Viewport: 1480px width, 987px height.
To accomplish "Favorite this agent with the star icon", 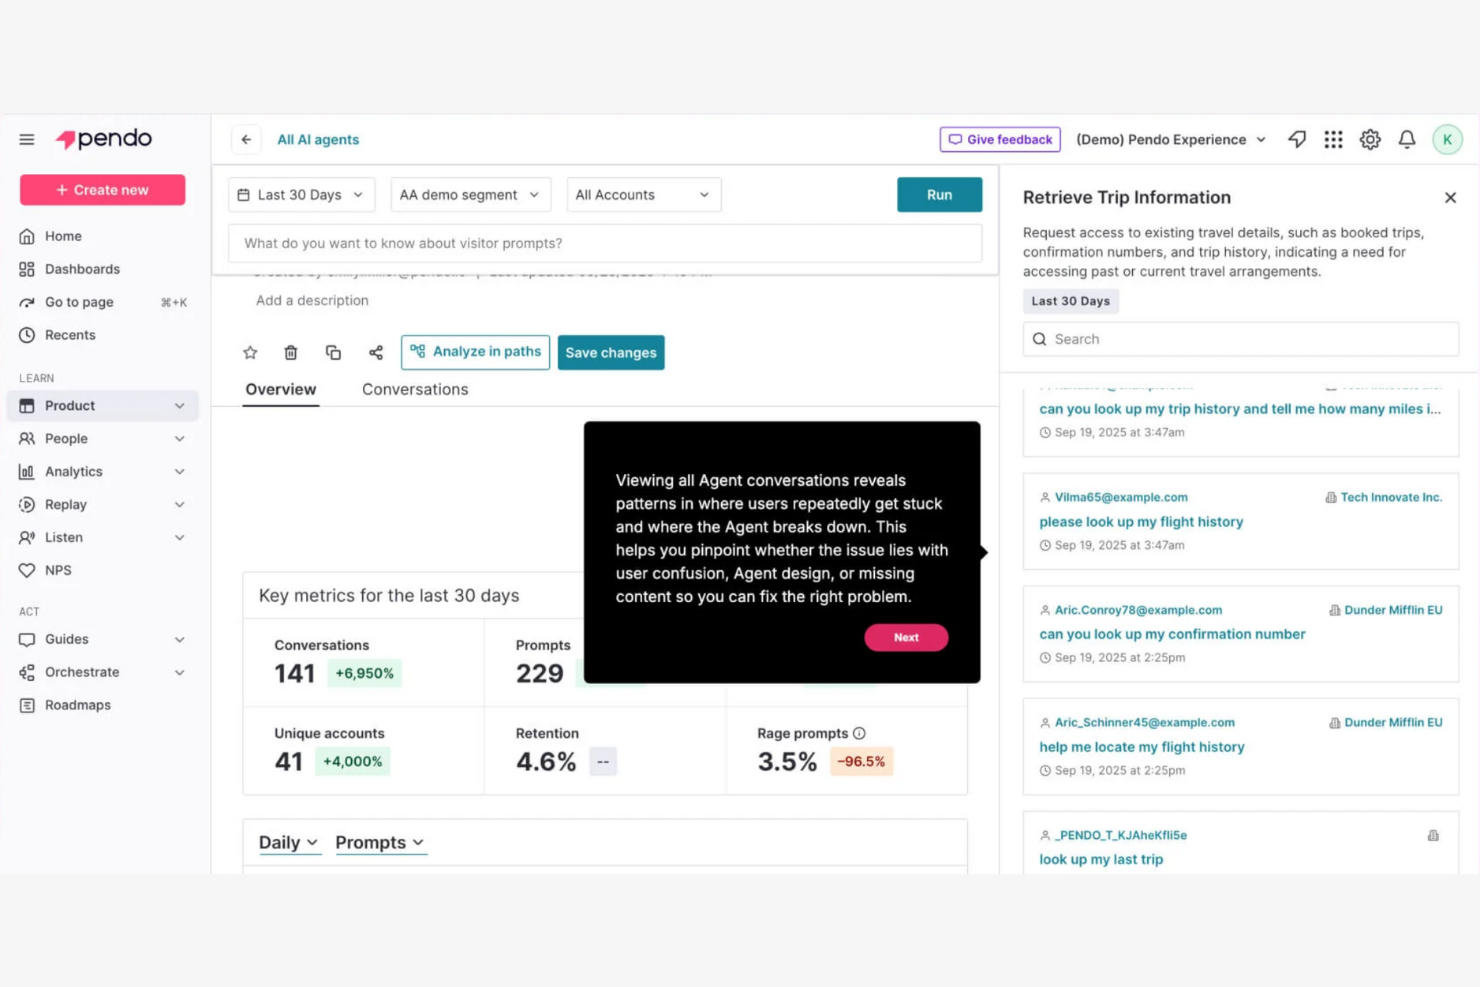I will click(x=250, y=352).
